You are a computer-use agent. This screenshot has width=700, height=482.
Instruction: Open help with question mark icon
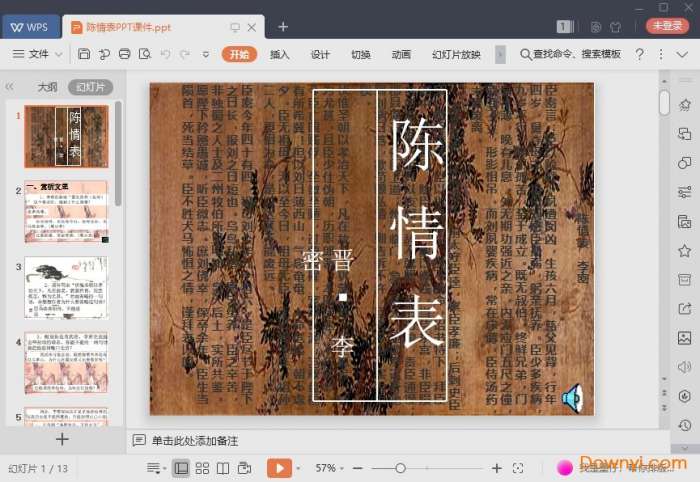[640, 54]
